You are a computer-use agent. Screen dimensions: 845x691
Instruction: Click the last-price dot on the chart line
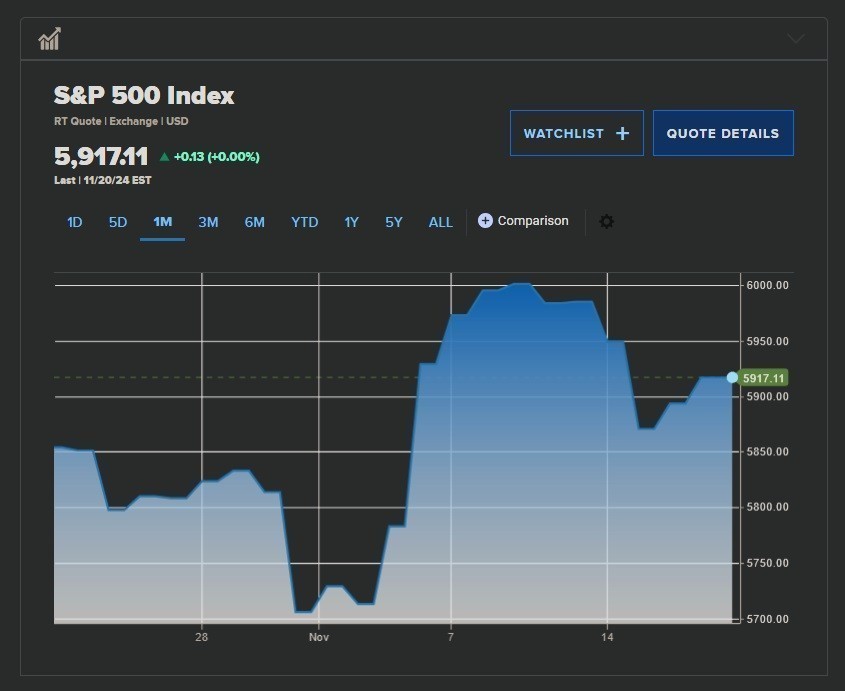click(x=732, y=378)
